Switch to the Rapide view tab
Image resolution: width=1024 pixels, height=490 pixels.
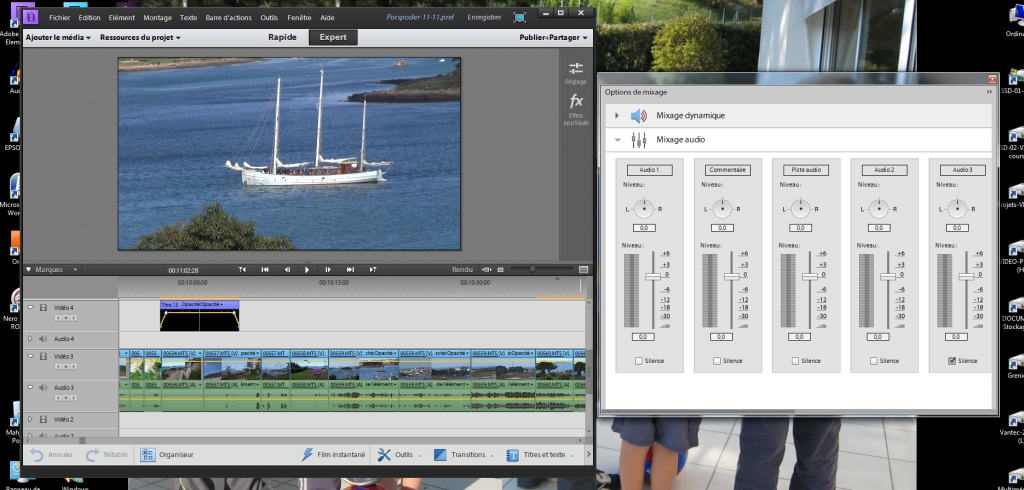click(283, 37)
